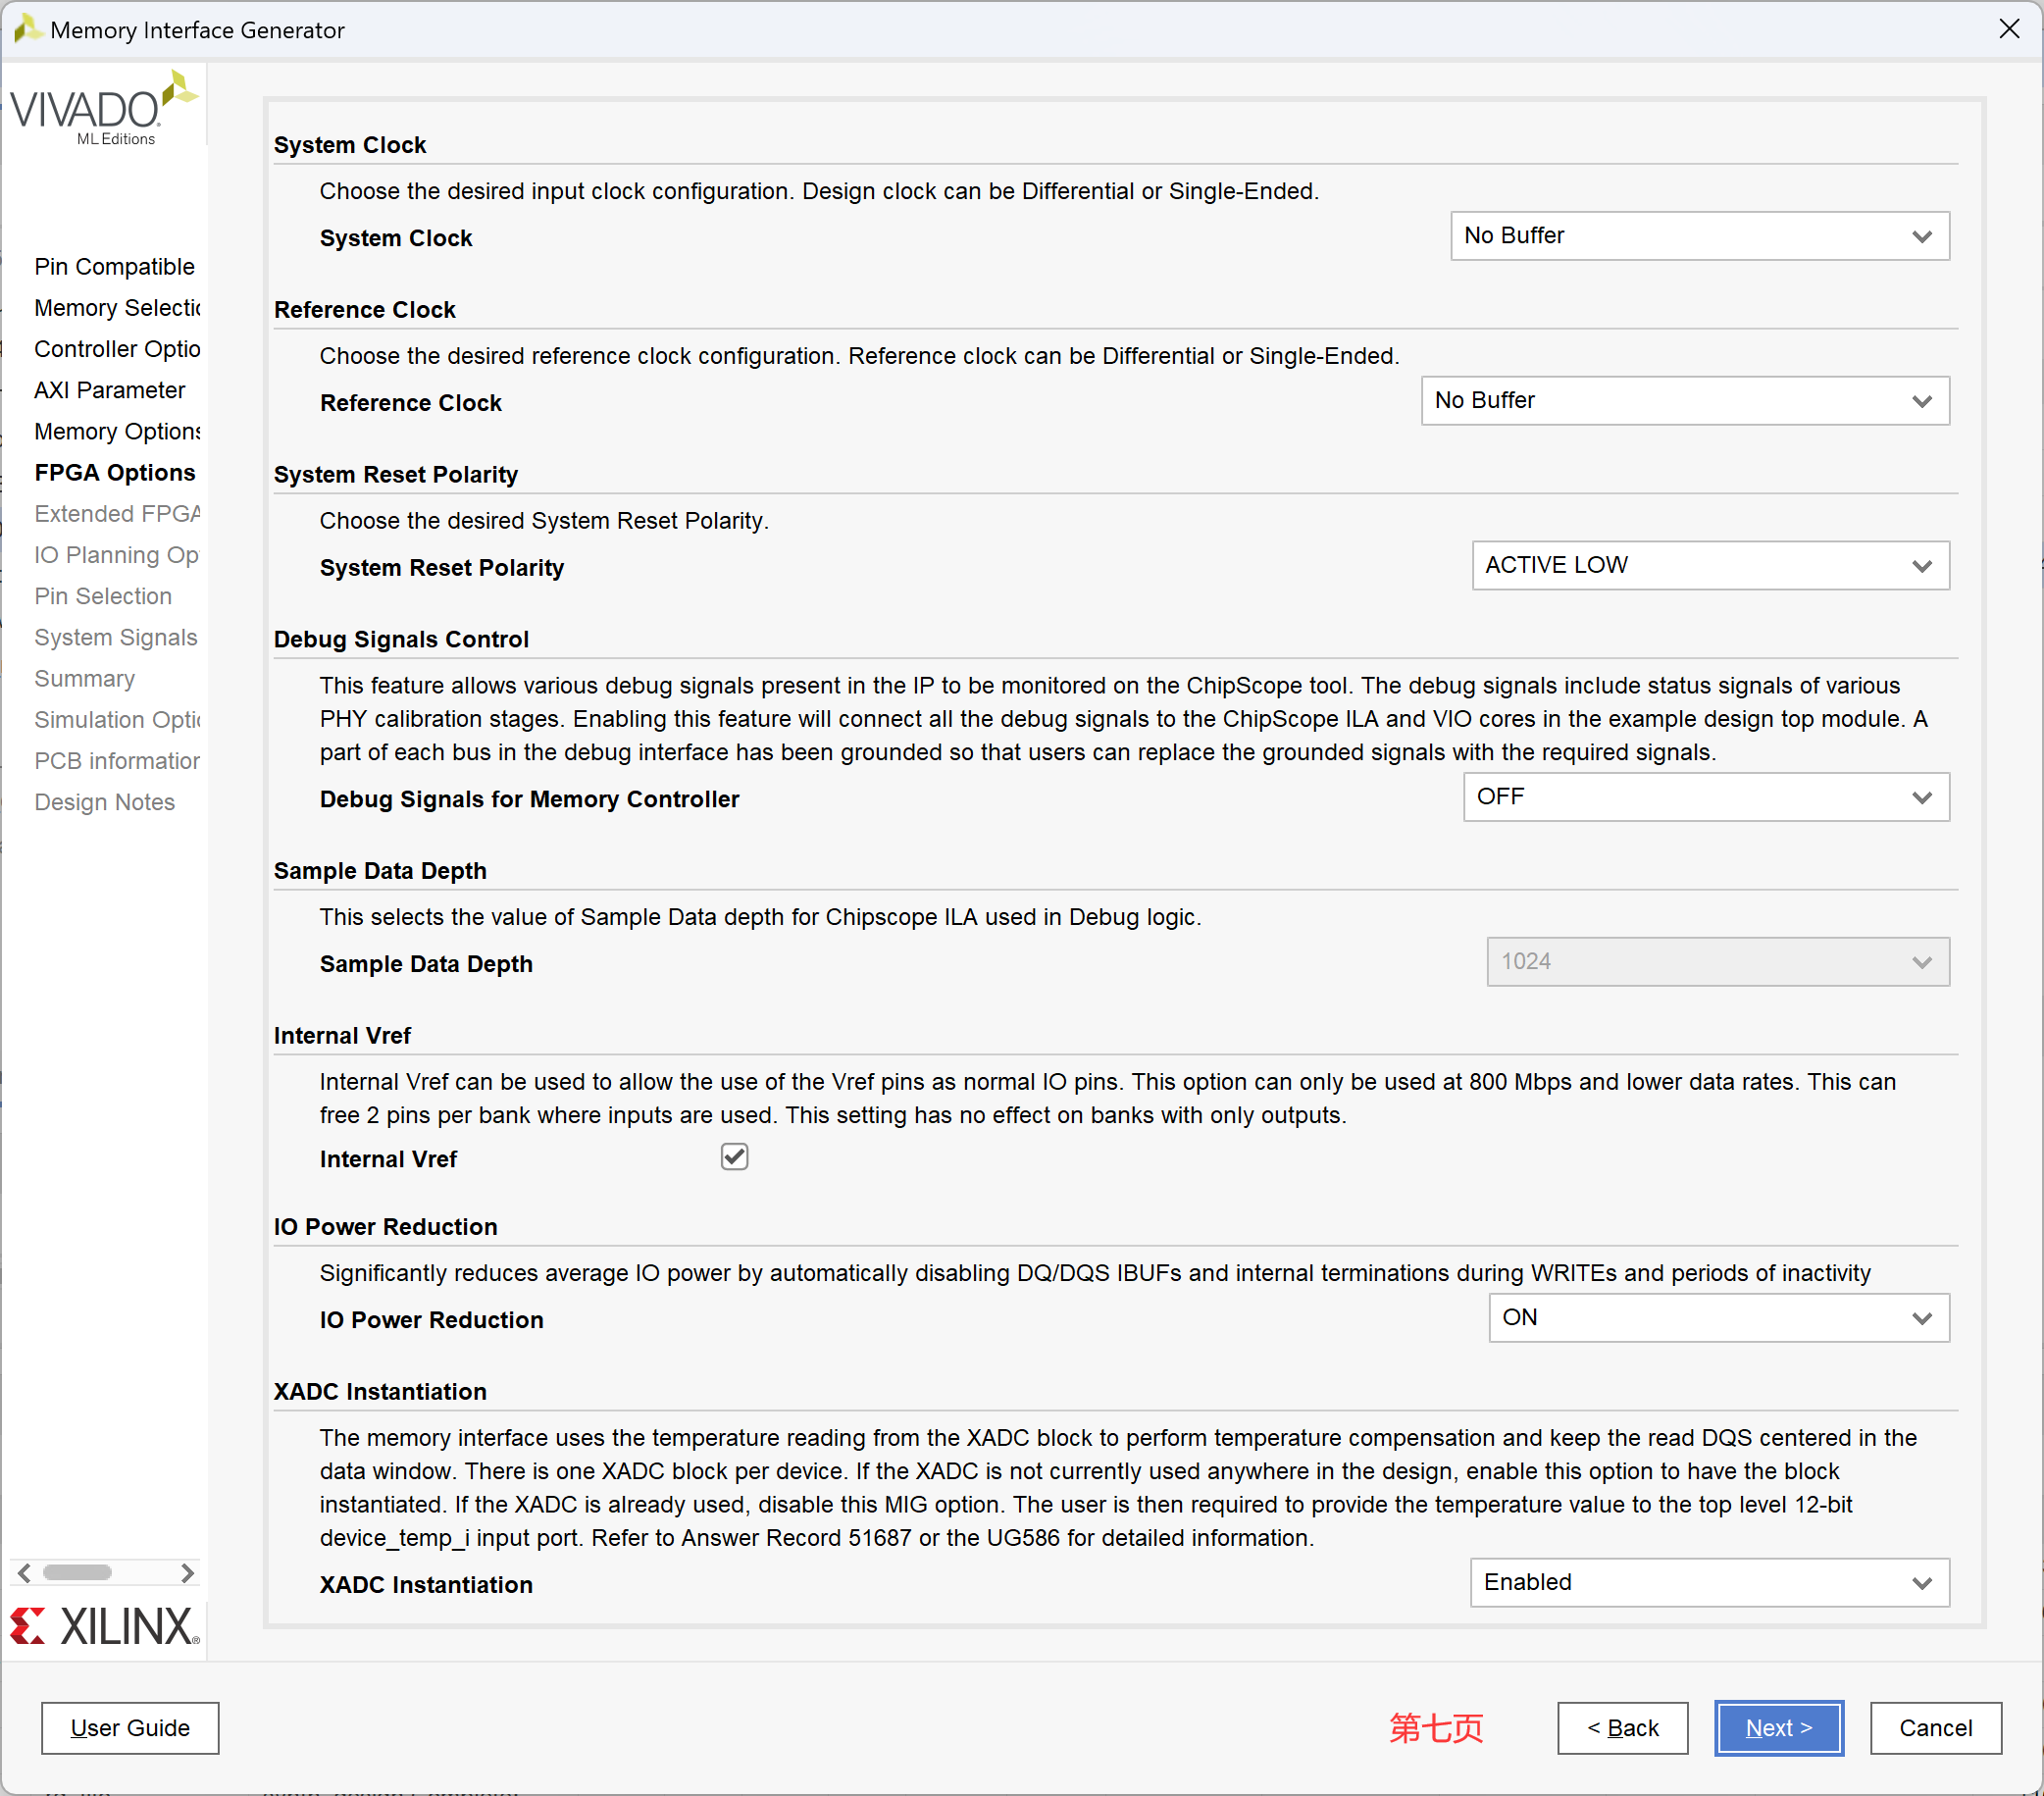Select Memory Options in the sidebar

[x=117, y=431]
